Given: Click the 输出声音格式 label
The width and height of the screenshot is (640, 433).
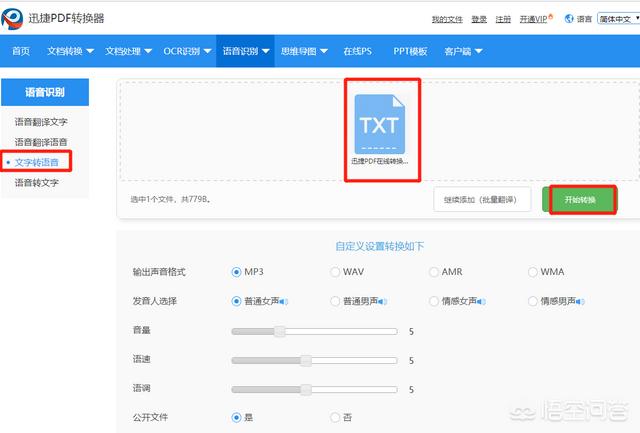Looking at the screenshot, I should (x=159, y=272).
